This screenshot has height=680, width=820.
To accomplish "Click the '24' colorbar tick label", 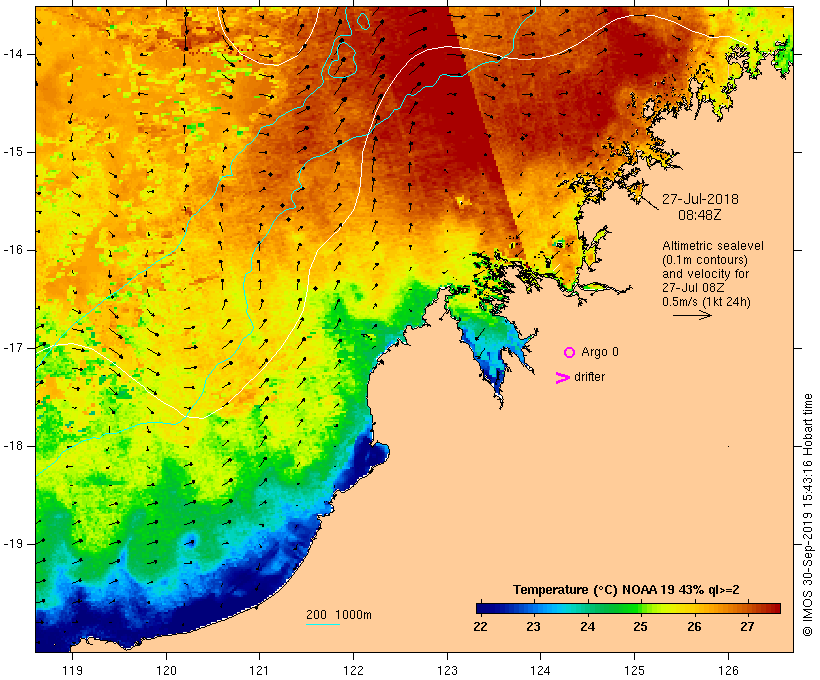I will click(587, 626).
